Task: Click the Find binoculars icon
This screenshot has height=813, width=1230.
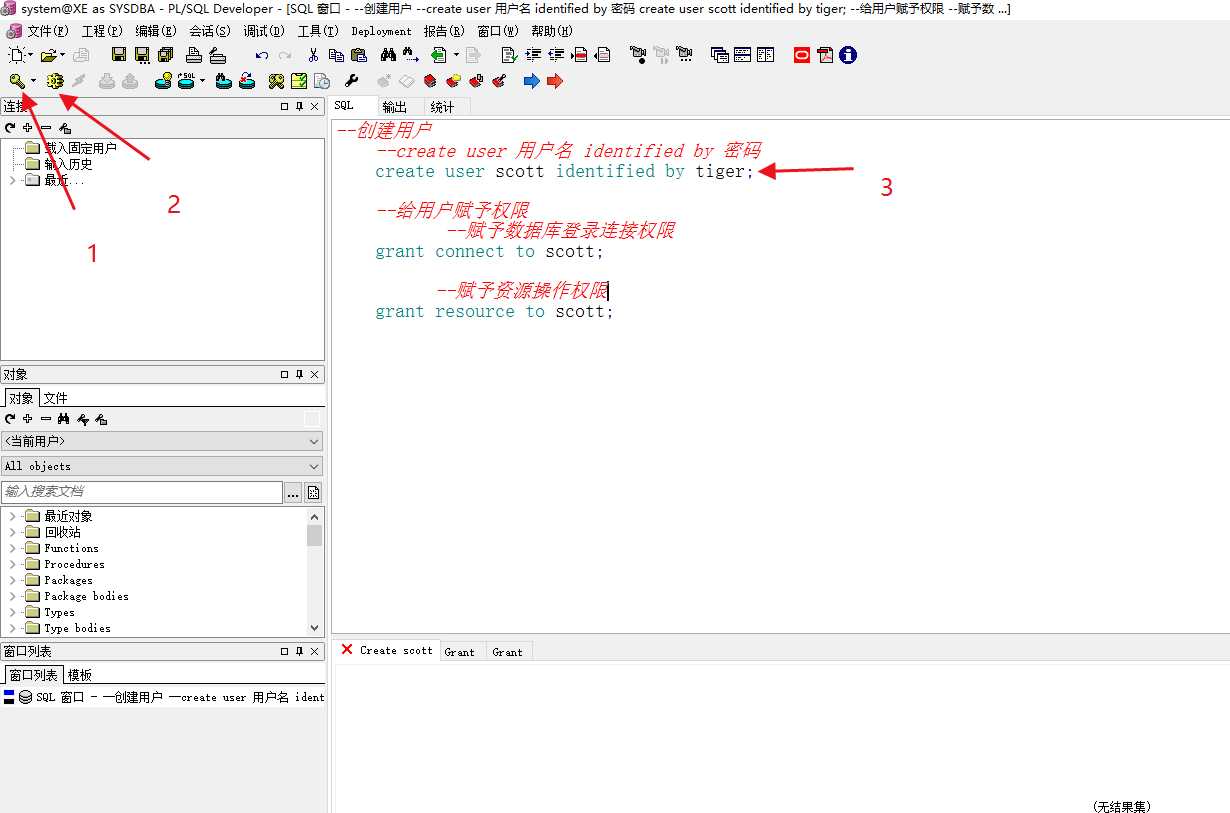Action: point(388,55)
